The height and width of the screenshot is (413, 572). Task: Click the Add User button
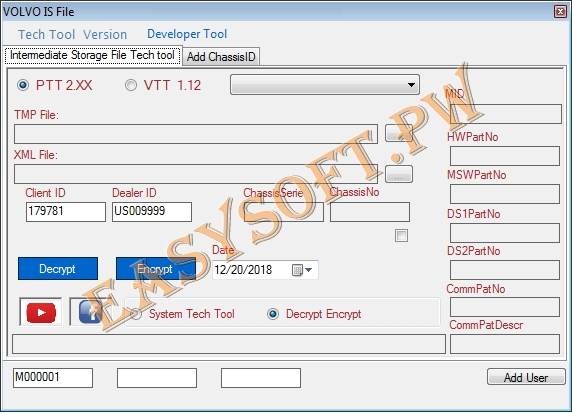(526, 377)
